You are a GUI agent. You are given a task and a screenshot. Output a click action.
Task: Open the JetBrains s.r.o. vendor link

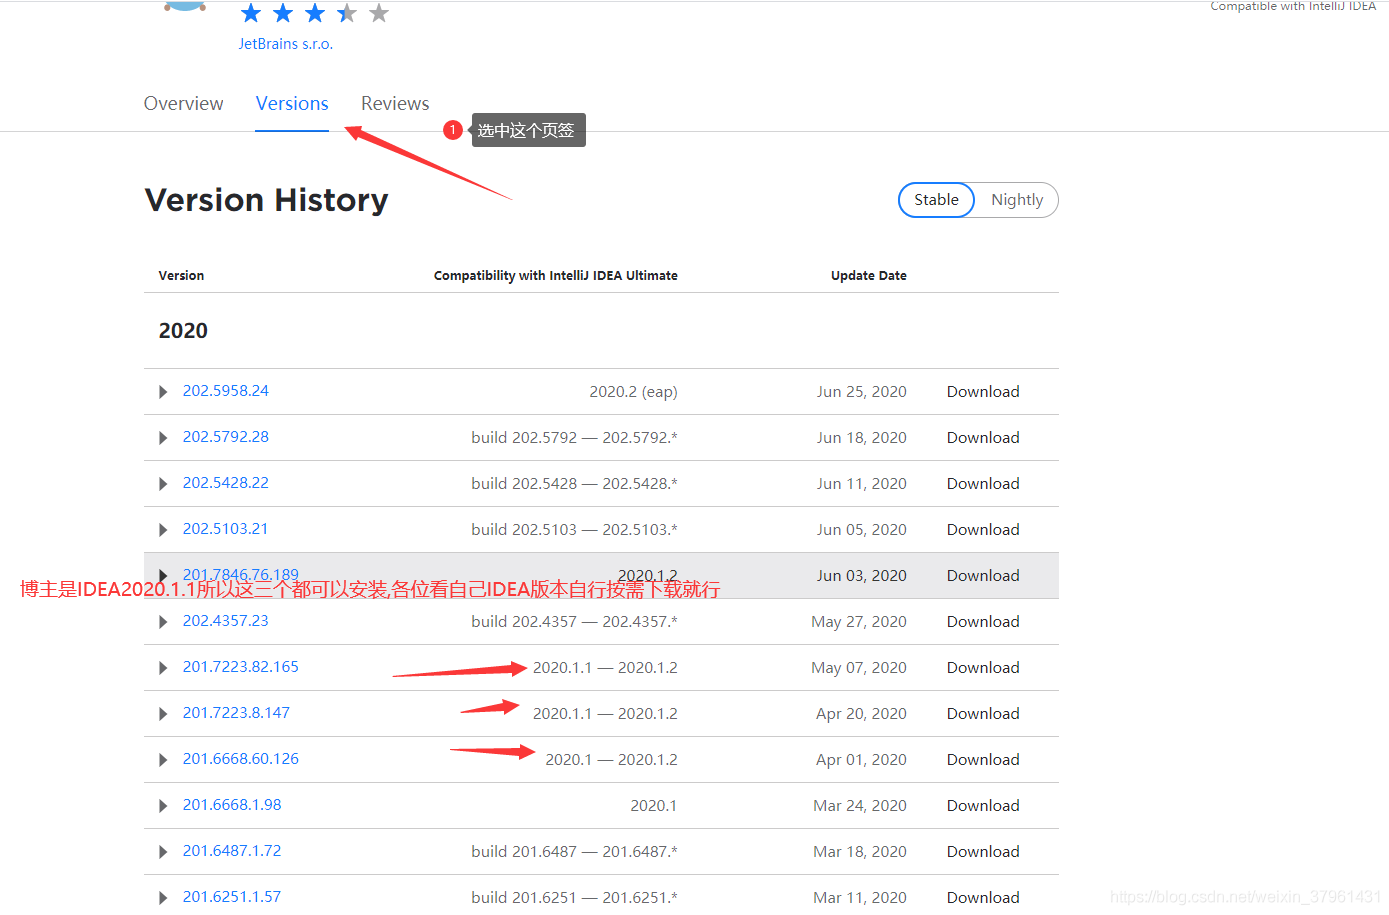click(286, 44)
